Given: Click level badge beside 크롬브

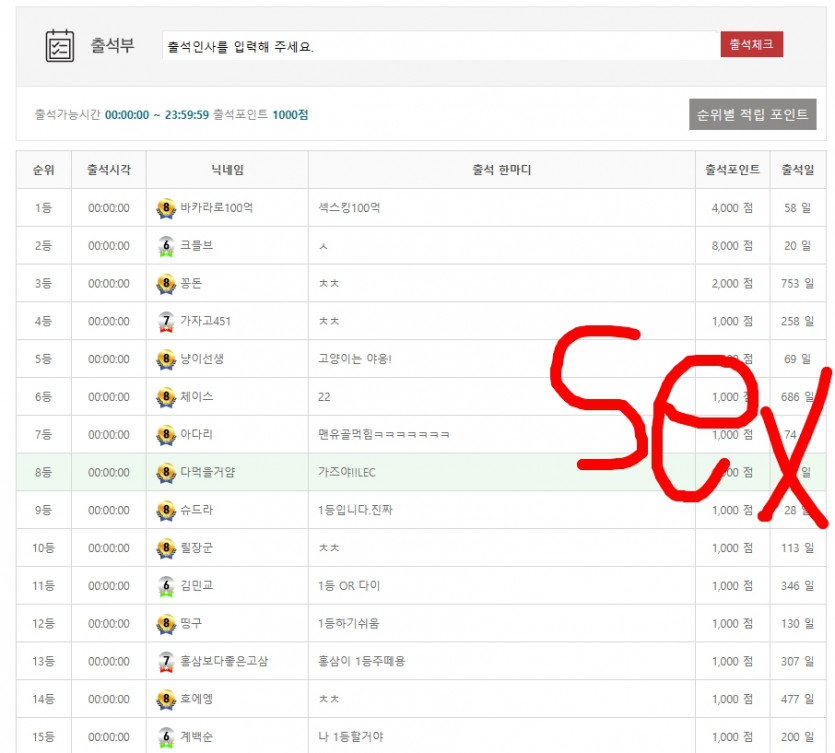Looking at the screenshot, I should click(167, 246).
